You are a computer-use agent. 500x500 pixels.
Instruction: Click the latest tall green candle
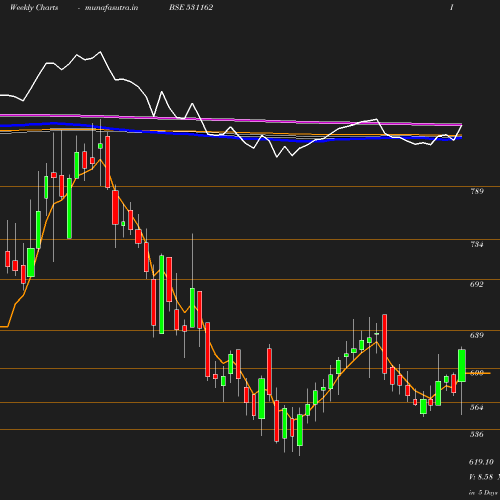click(x=462, y=365)
